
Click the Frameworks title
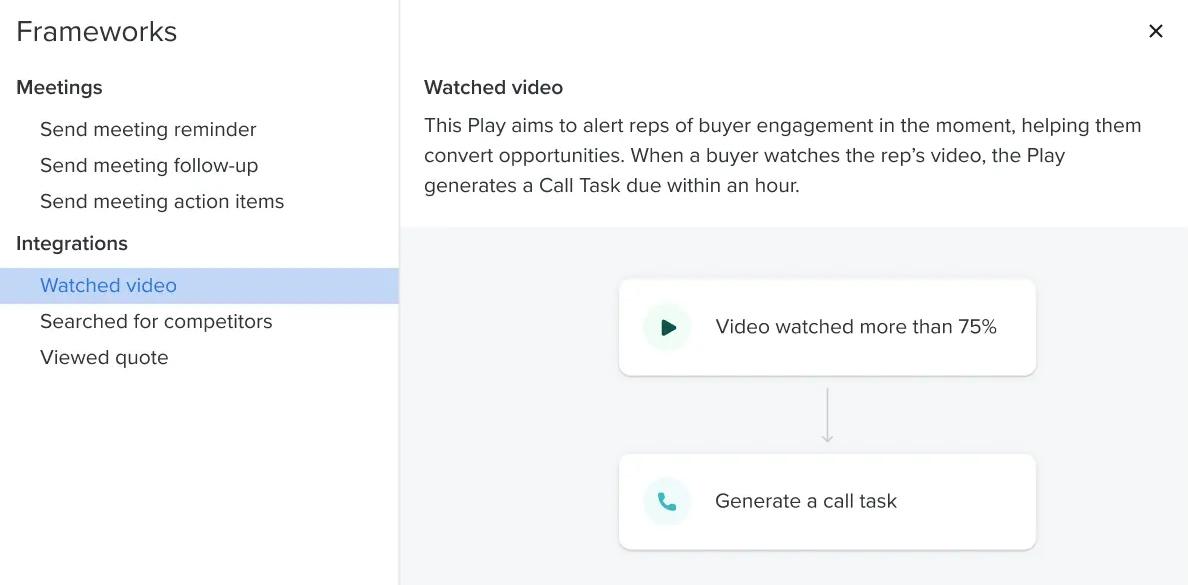[96, 32]
